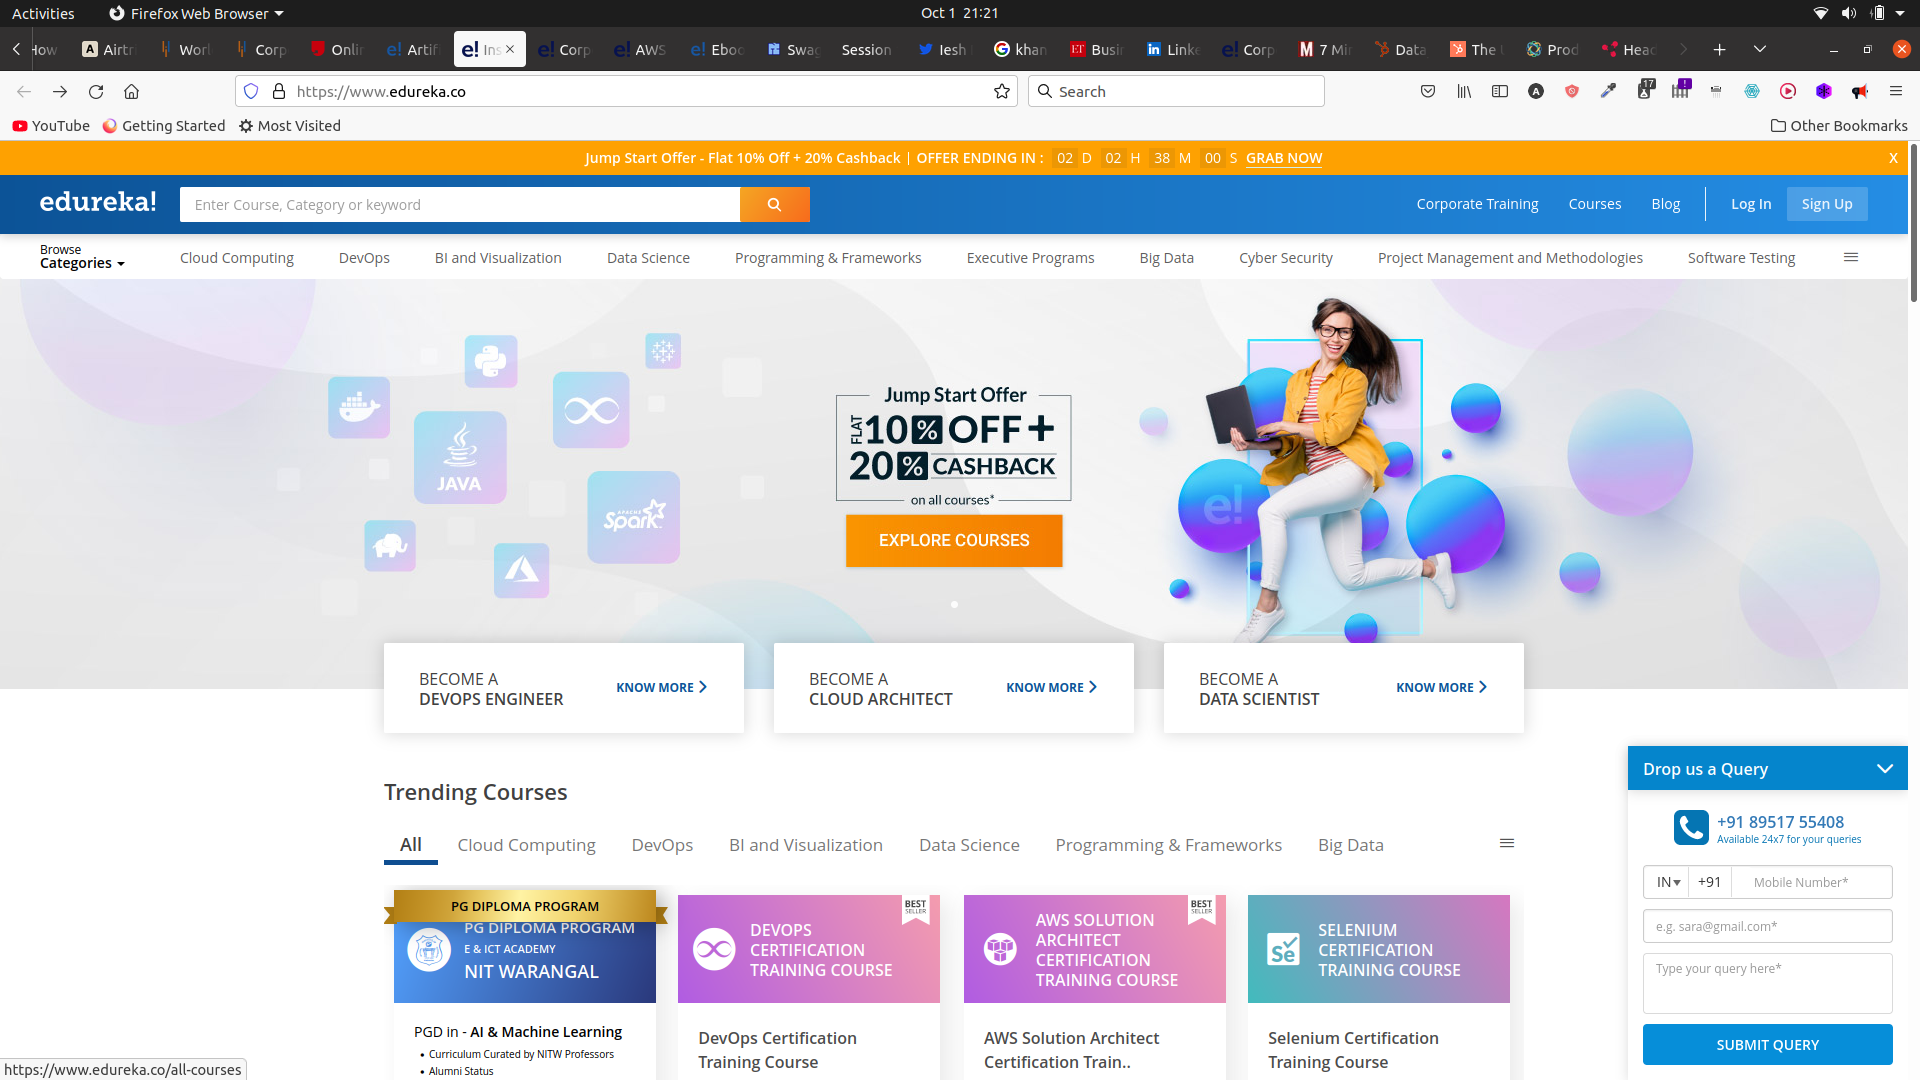
Task: Click the phone icon in Drop us a Query
Action: 1690,828
